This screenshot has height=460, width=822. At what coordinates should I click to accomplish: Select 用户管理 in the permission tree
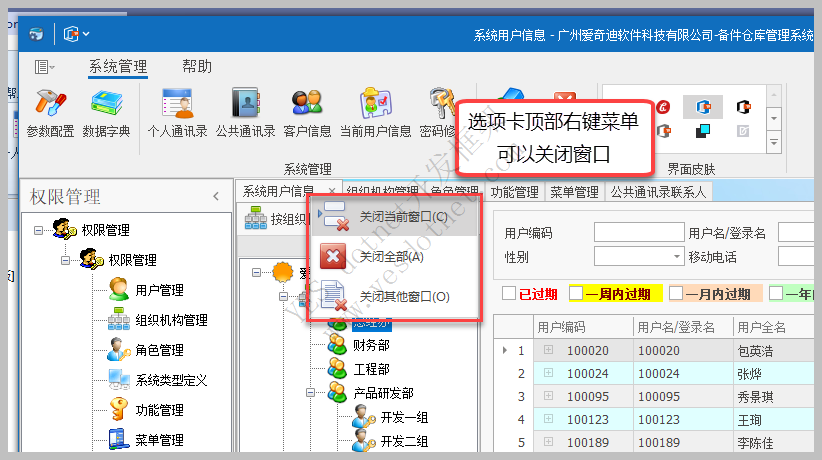pos(159,290)
